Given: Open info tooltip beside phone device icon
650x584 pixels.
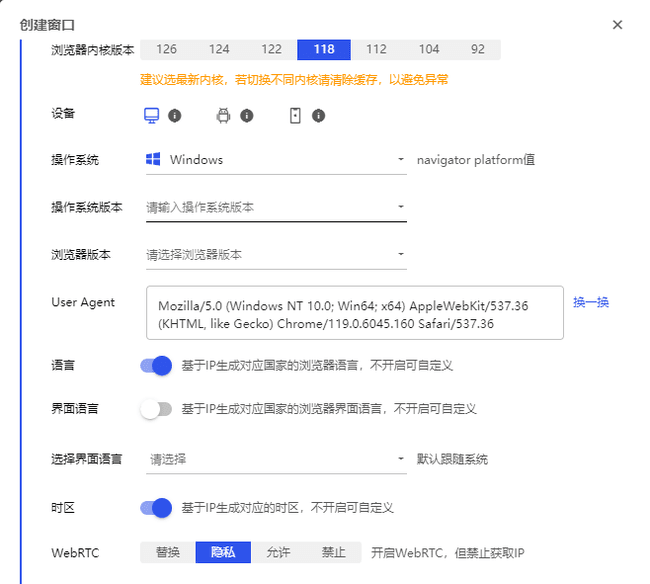Looking at the screenshot, I should click(318, 116).
